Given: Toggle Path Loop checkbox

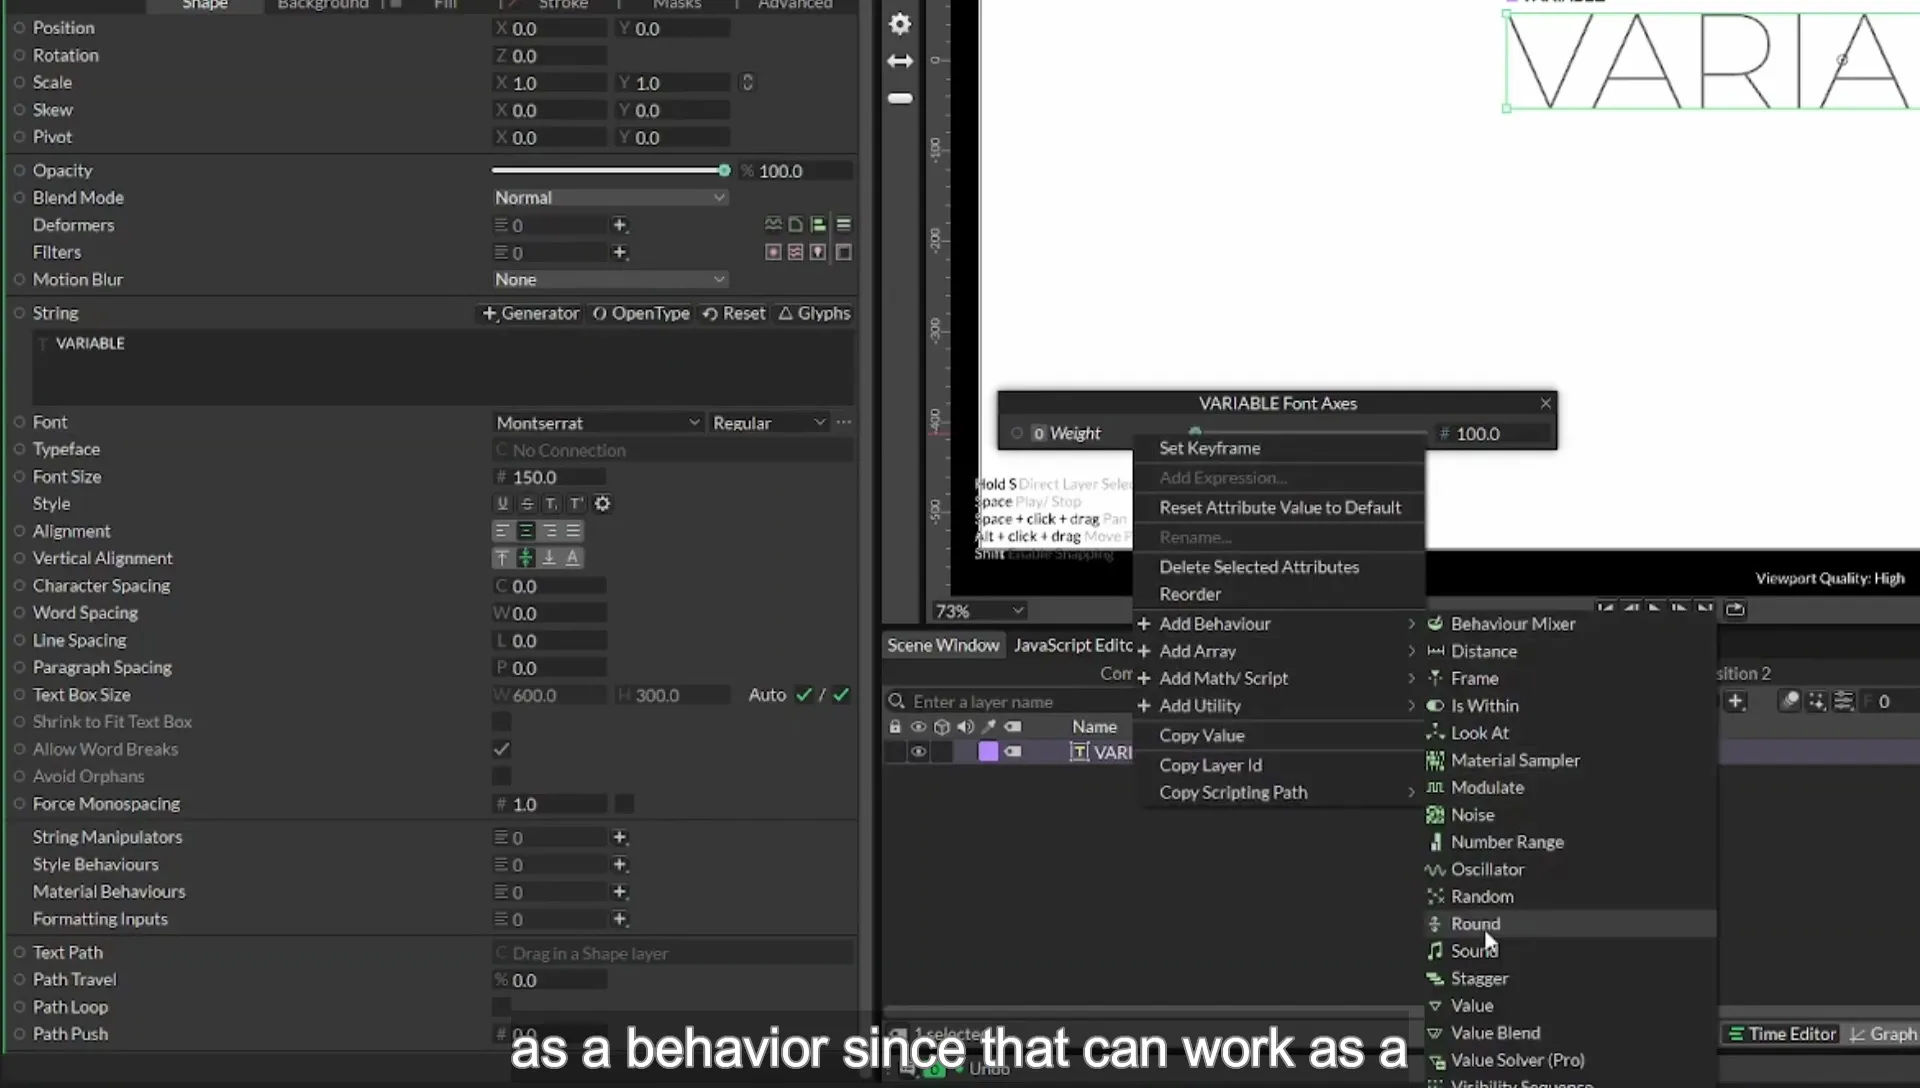Looking at the screenshot, I should [502, 1007].
